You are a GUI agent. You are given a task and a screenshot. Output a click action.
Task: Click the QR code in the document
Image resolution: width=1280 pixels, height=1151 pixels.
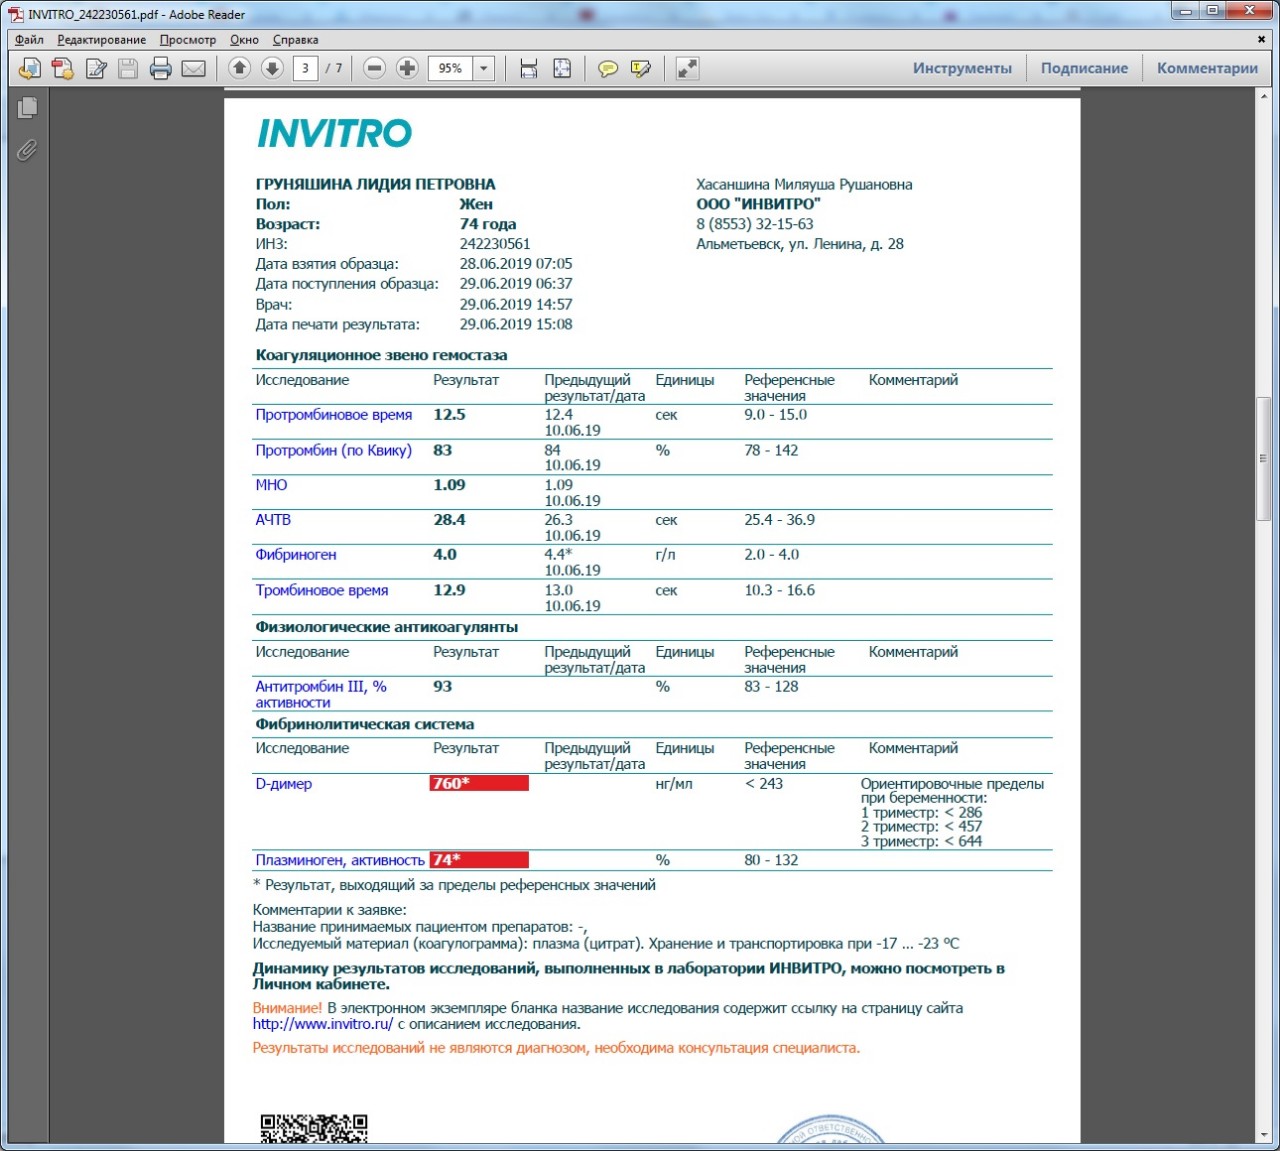[314, 1128]
